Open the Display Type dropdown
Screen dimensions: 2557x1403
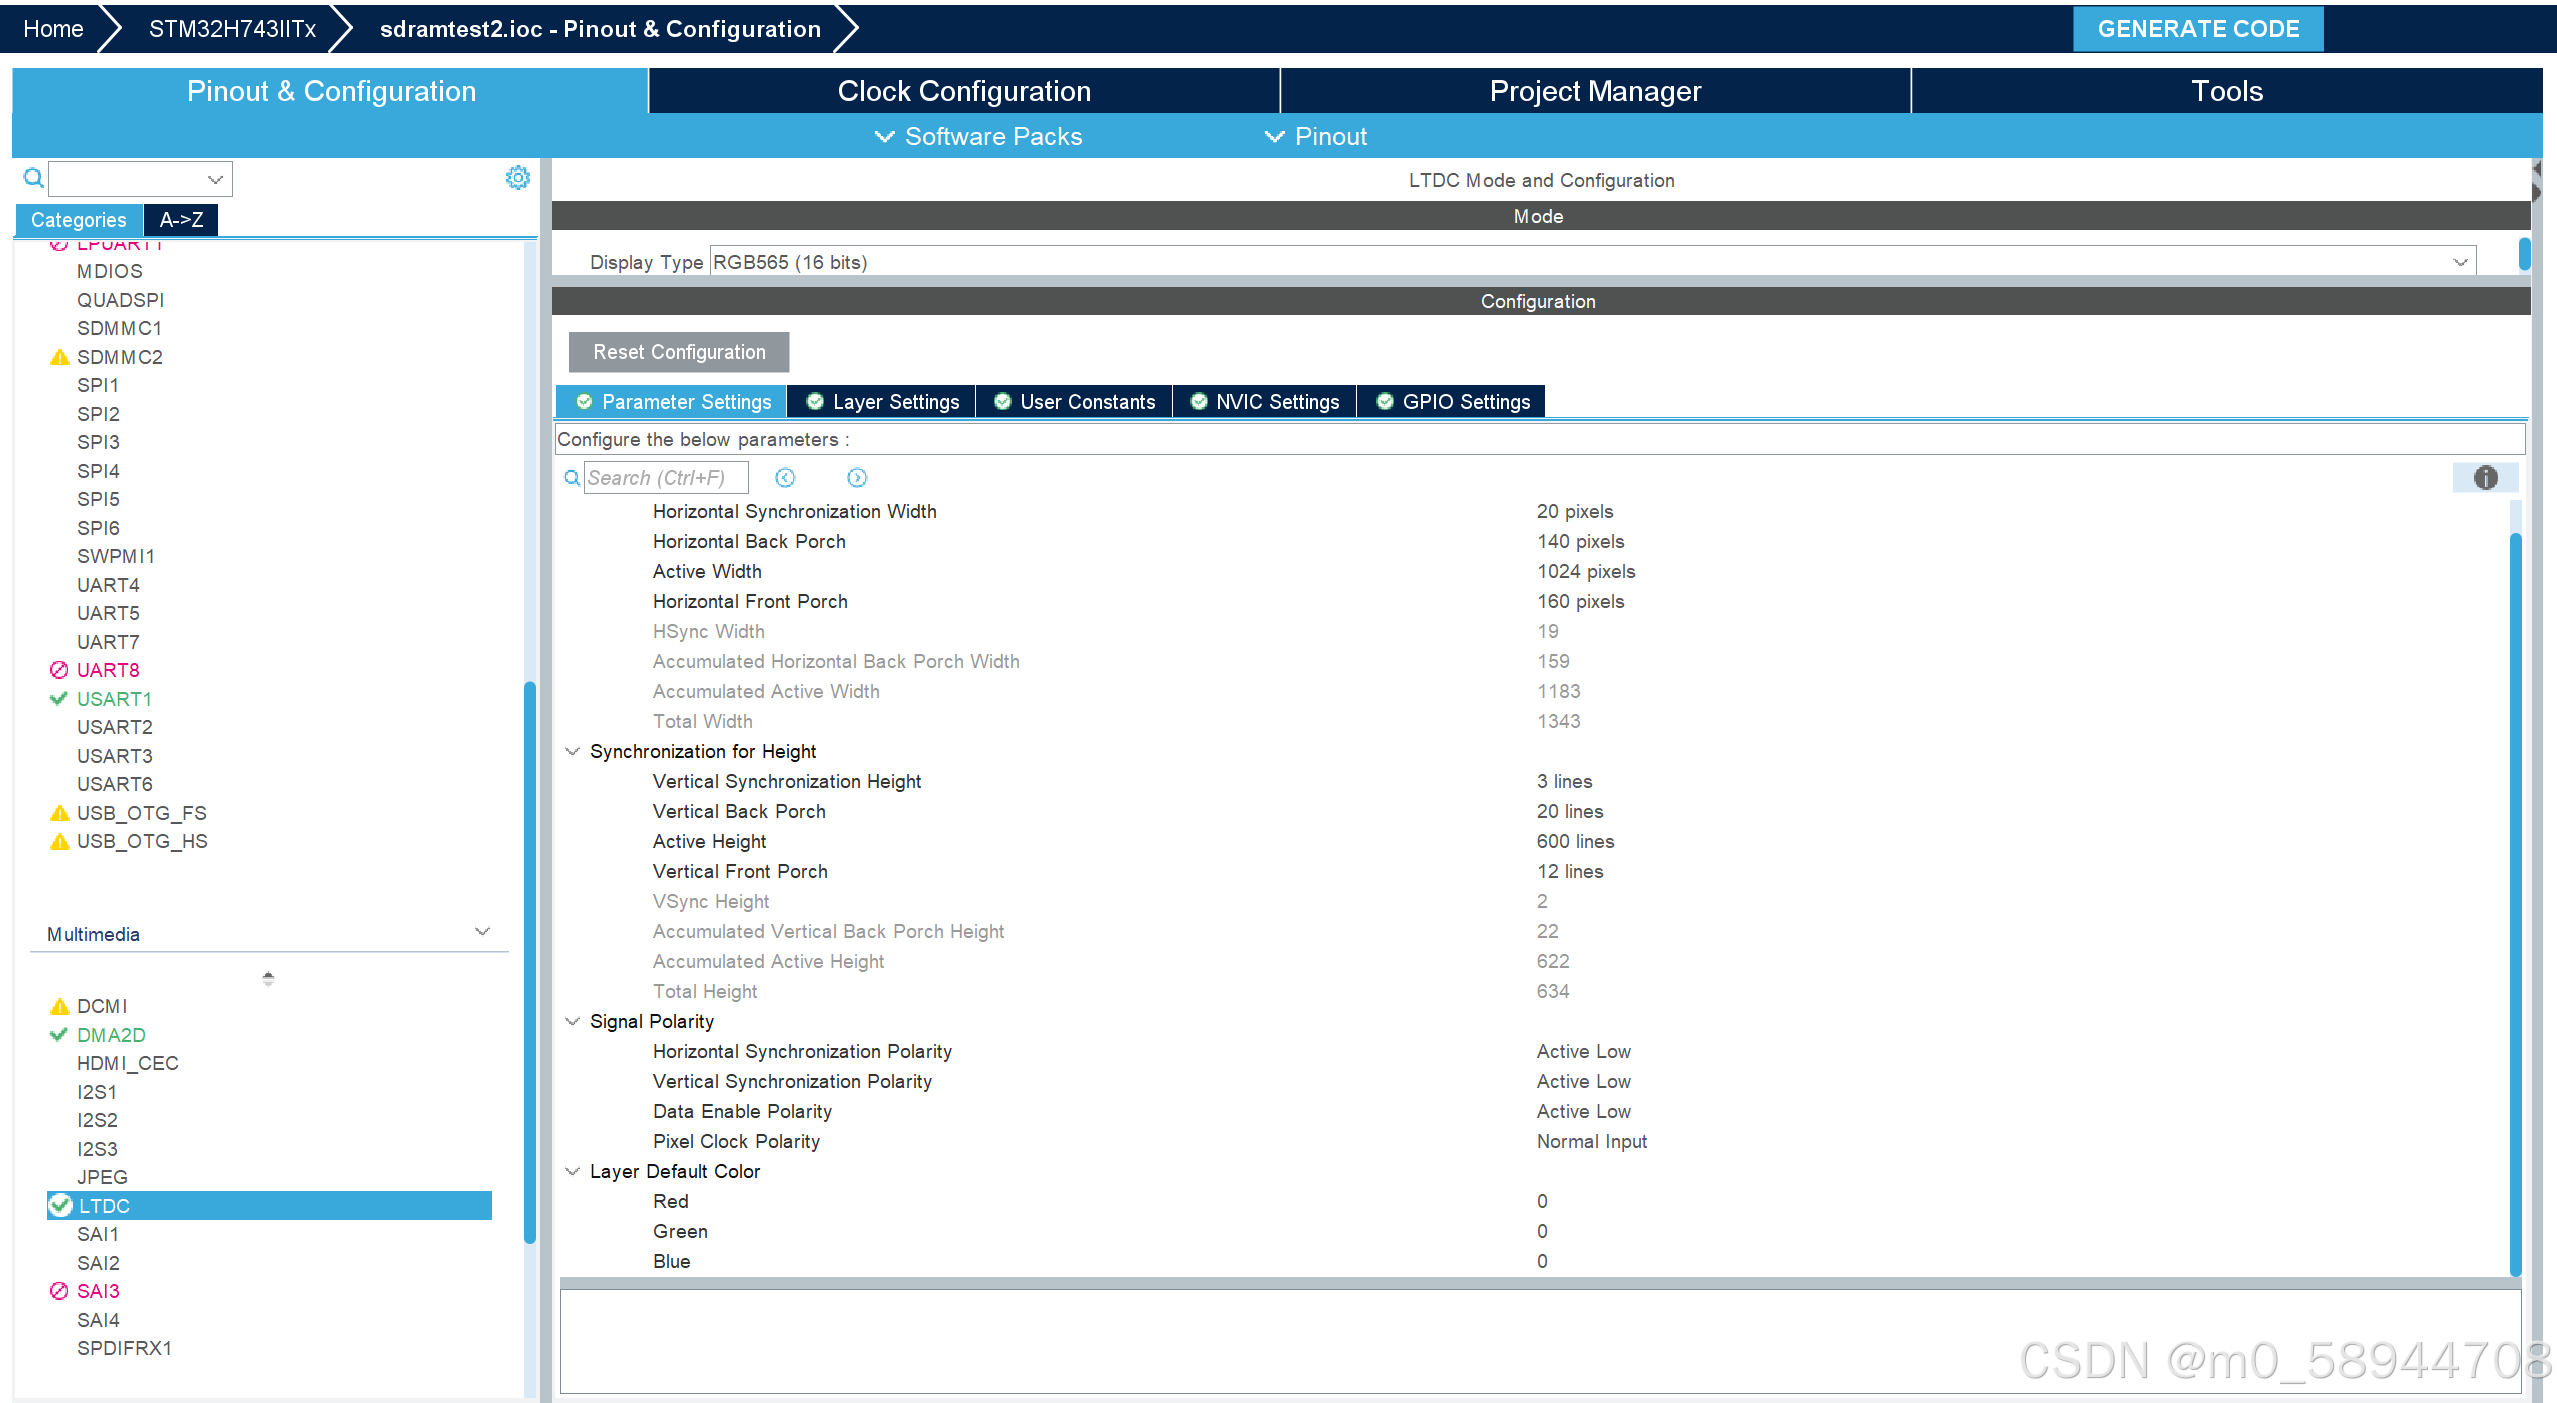(x=2459, y=262)
